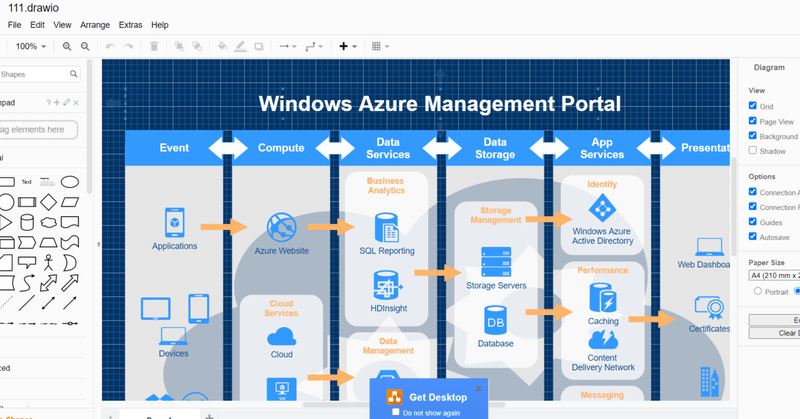Screen dimensions: 800x419
Task: Toggle the Grid checkbox
Action: 753,106
